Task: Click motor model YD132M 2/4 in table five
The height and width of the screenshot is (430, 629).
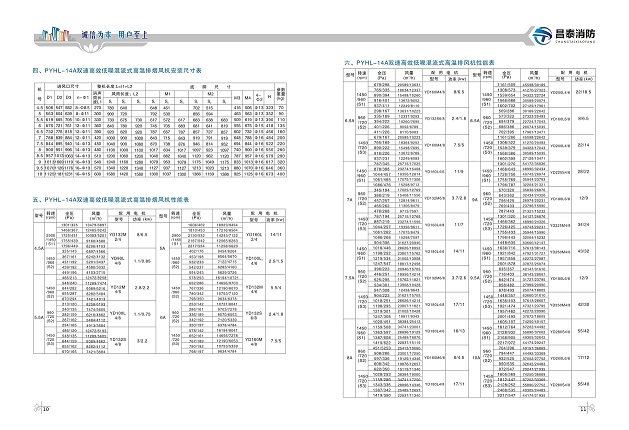Action: [118, 237]
